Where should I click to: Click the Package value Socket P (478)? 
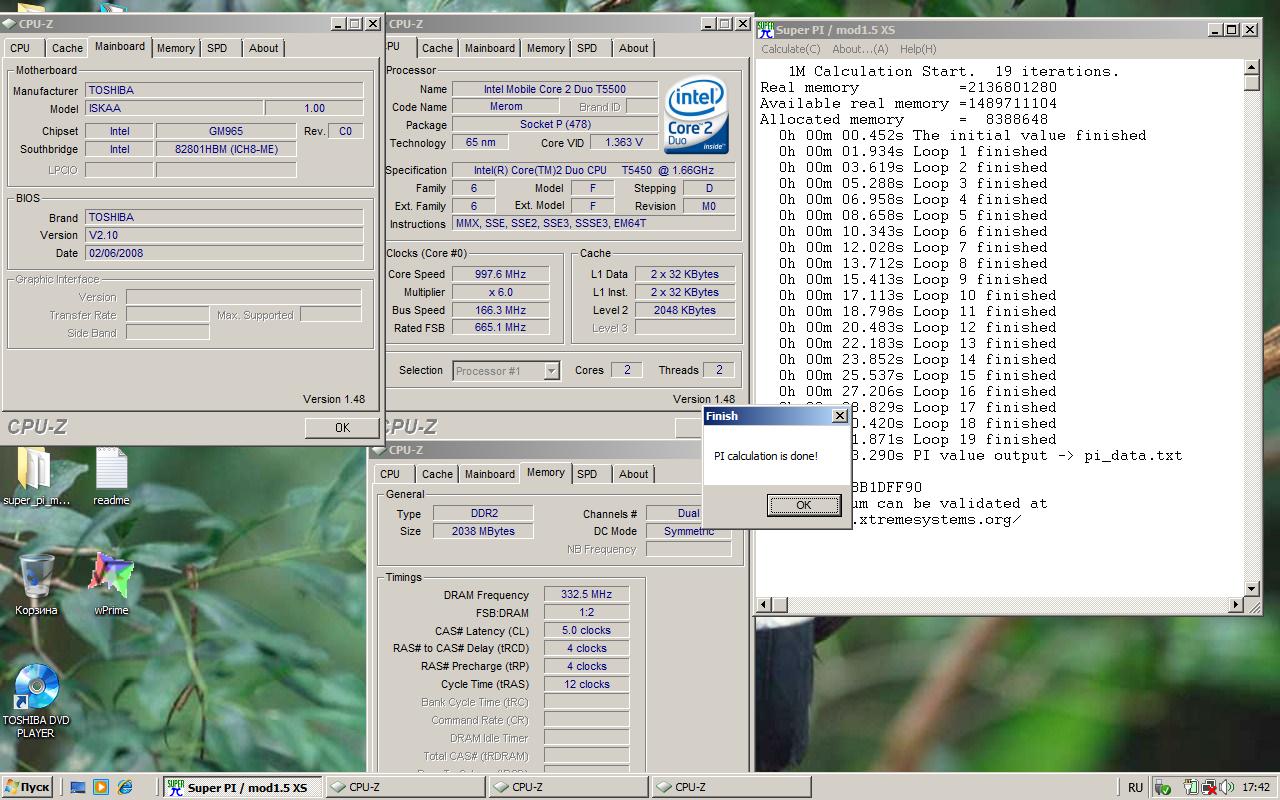click(x=555, y=125)
